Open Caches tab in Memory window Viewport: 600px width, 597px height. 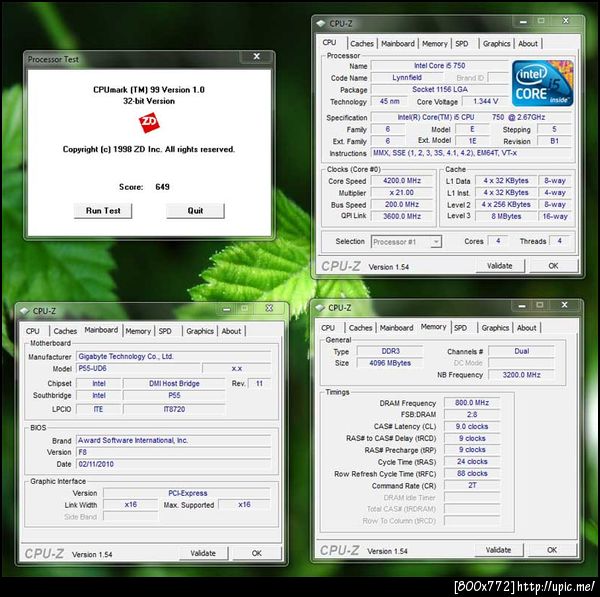coord(360,328)
